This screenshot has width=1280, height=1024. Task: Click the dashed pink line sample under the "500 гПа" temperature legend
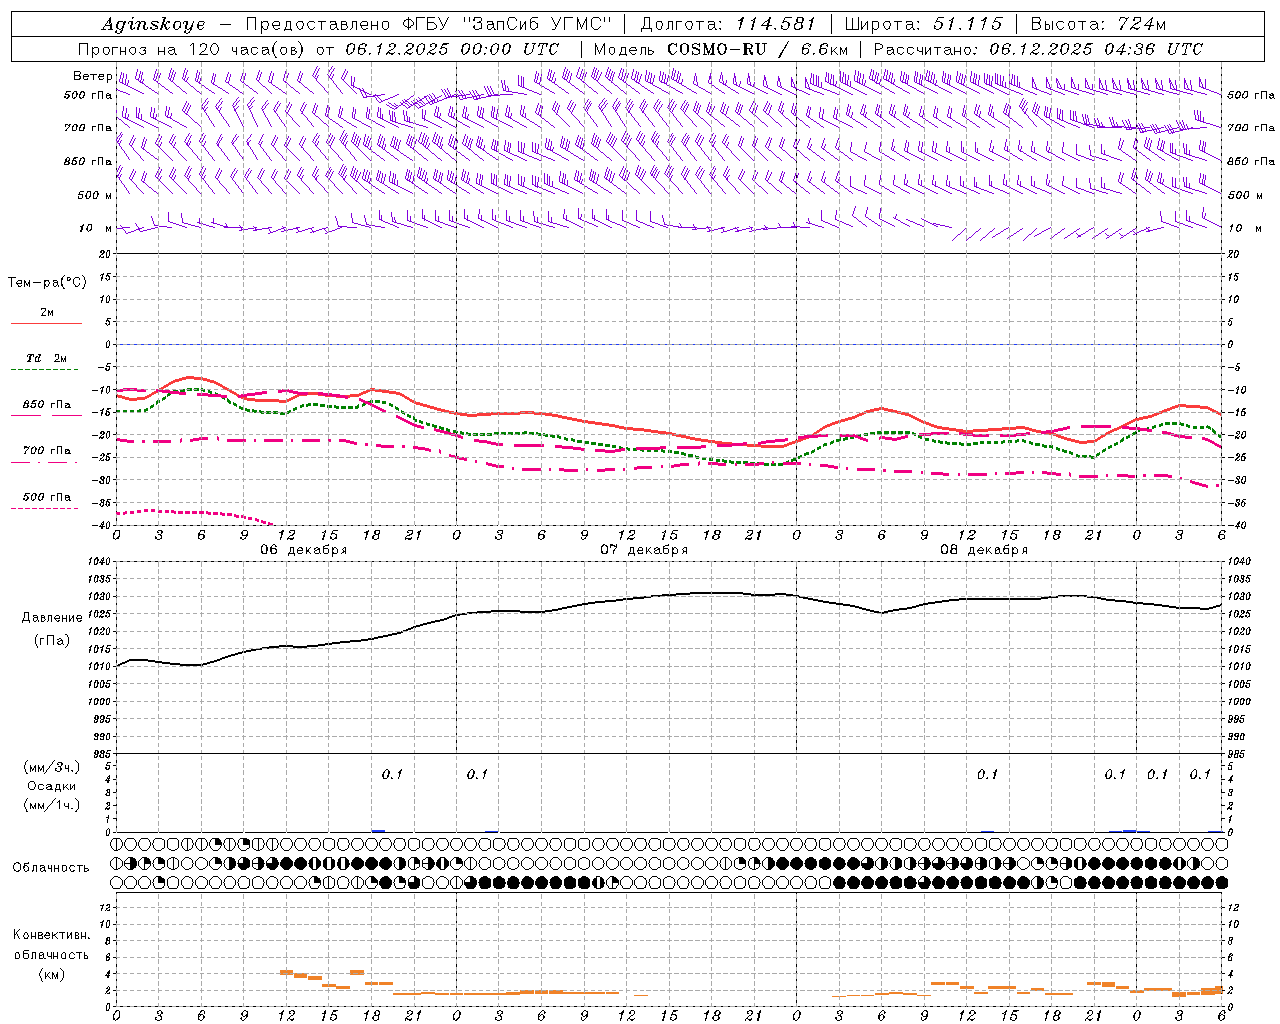point(46,509)
